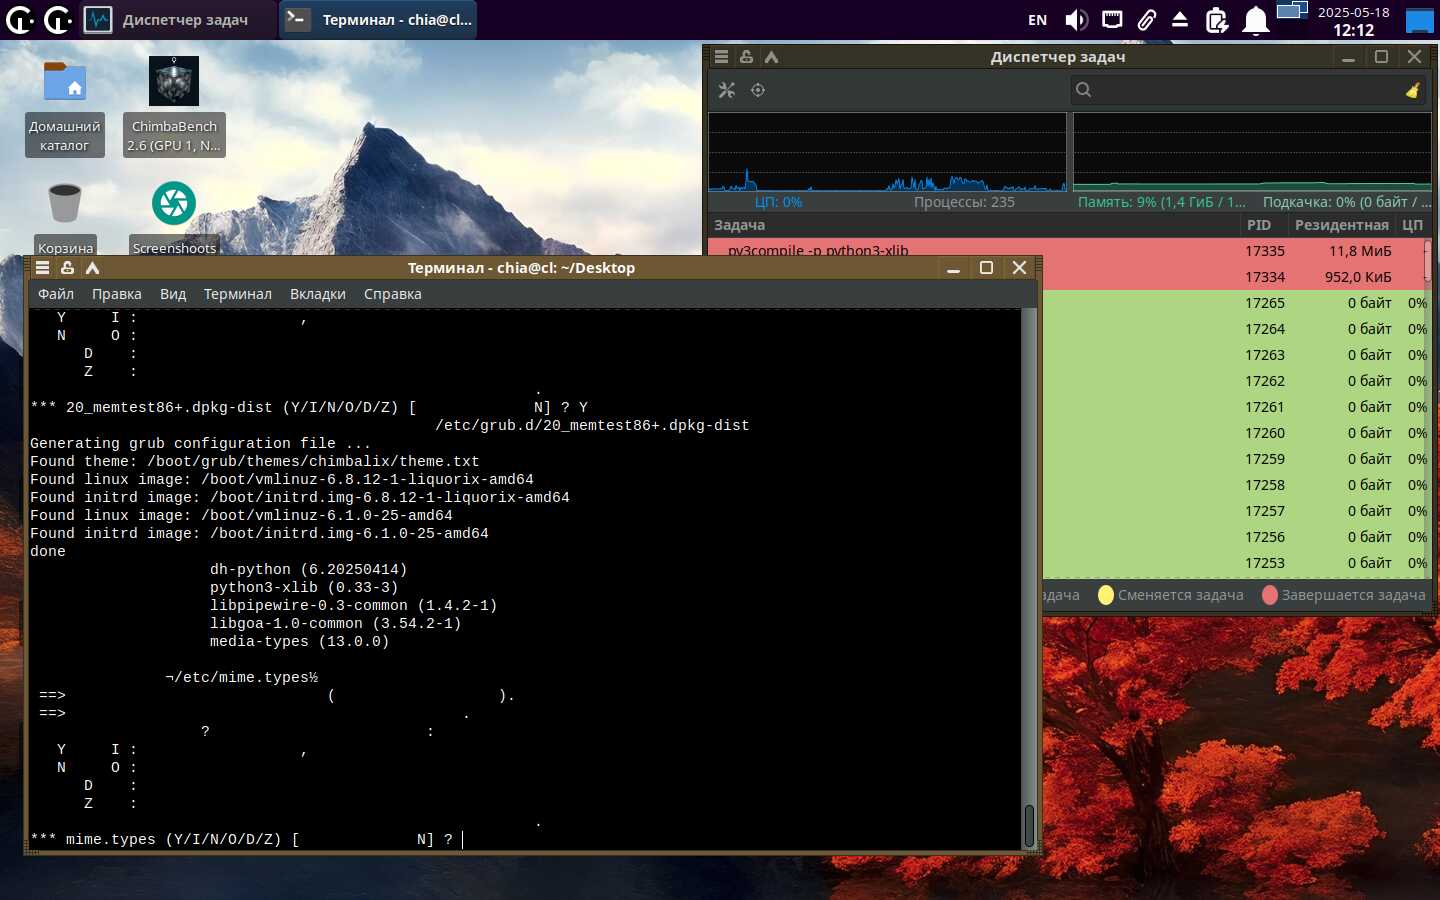Open Task Manager settings tools icon
This screenshot has height=900, width=1440.
(x=727, y=90)
